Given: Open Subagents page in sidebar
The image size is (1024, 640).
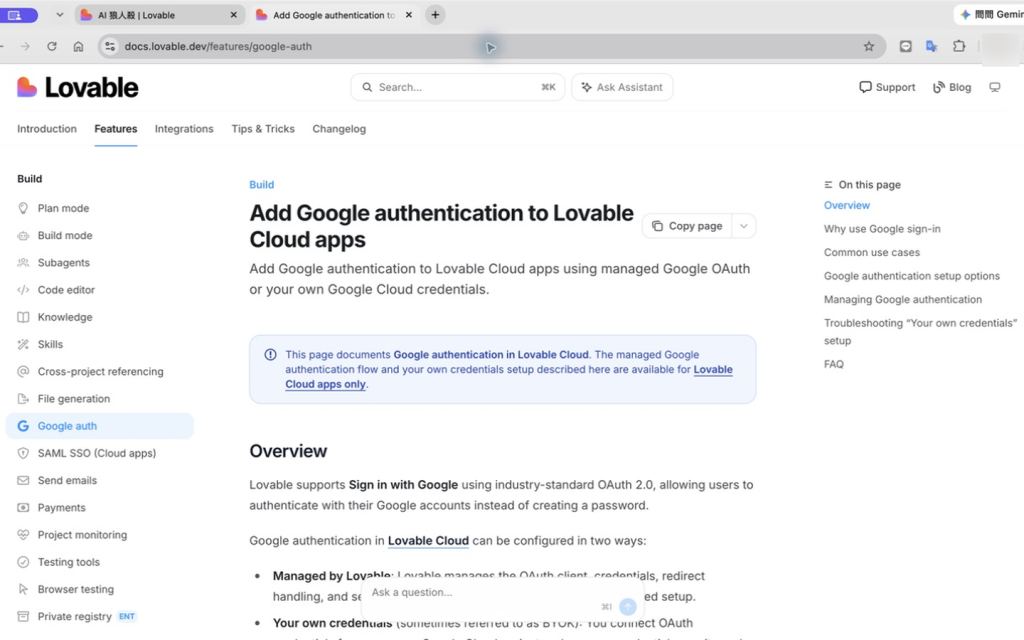Looking at the screenshot, I should [99, 263].
